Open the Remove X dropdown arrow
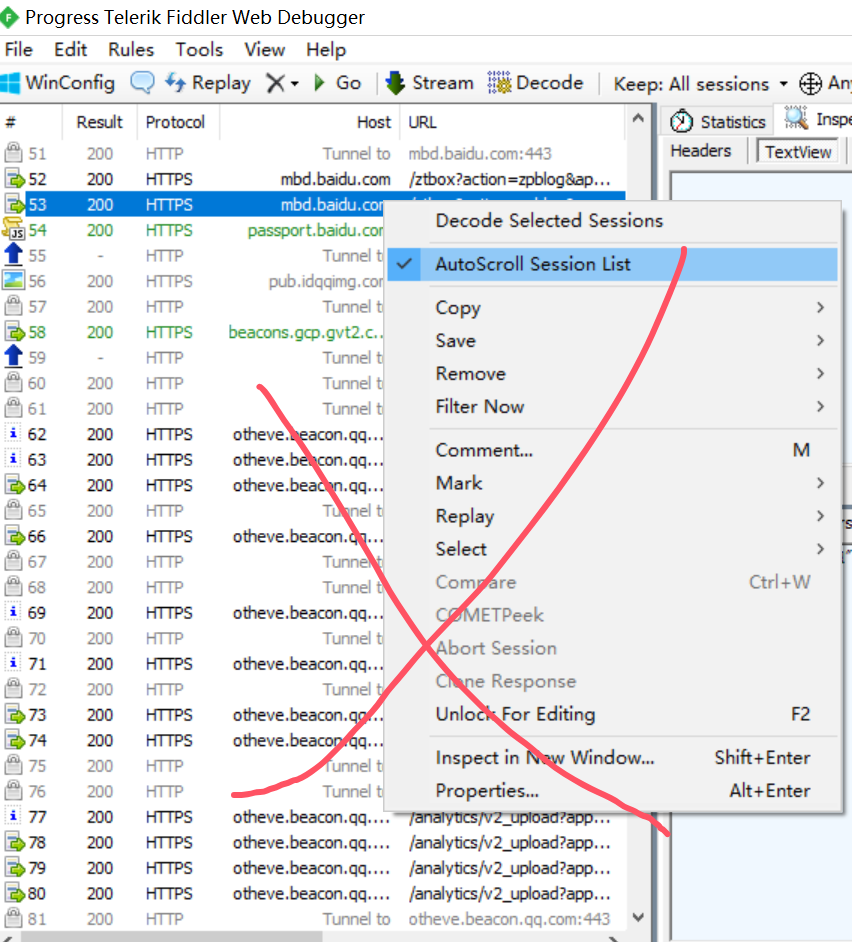Screen dimensions: 852x942 pyautogui.click(x=294, y=84)
